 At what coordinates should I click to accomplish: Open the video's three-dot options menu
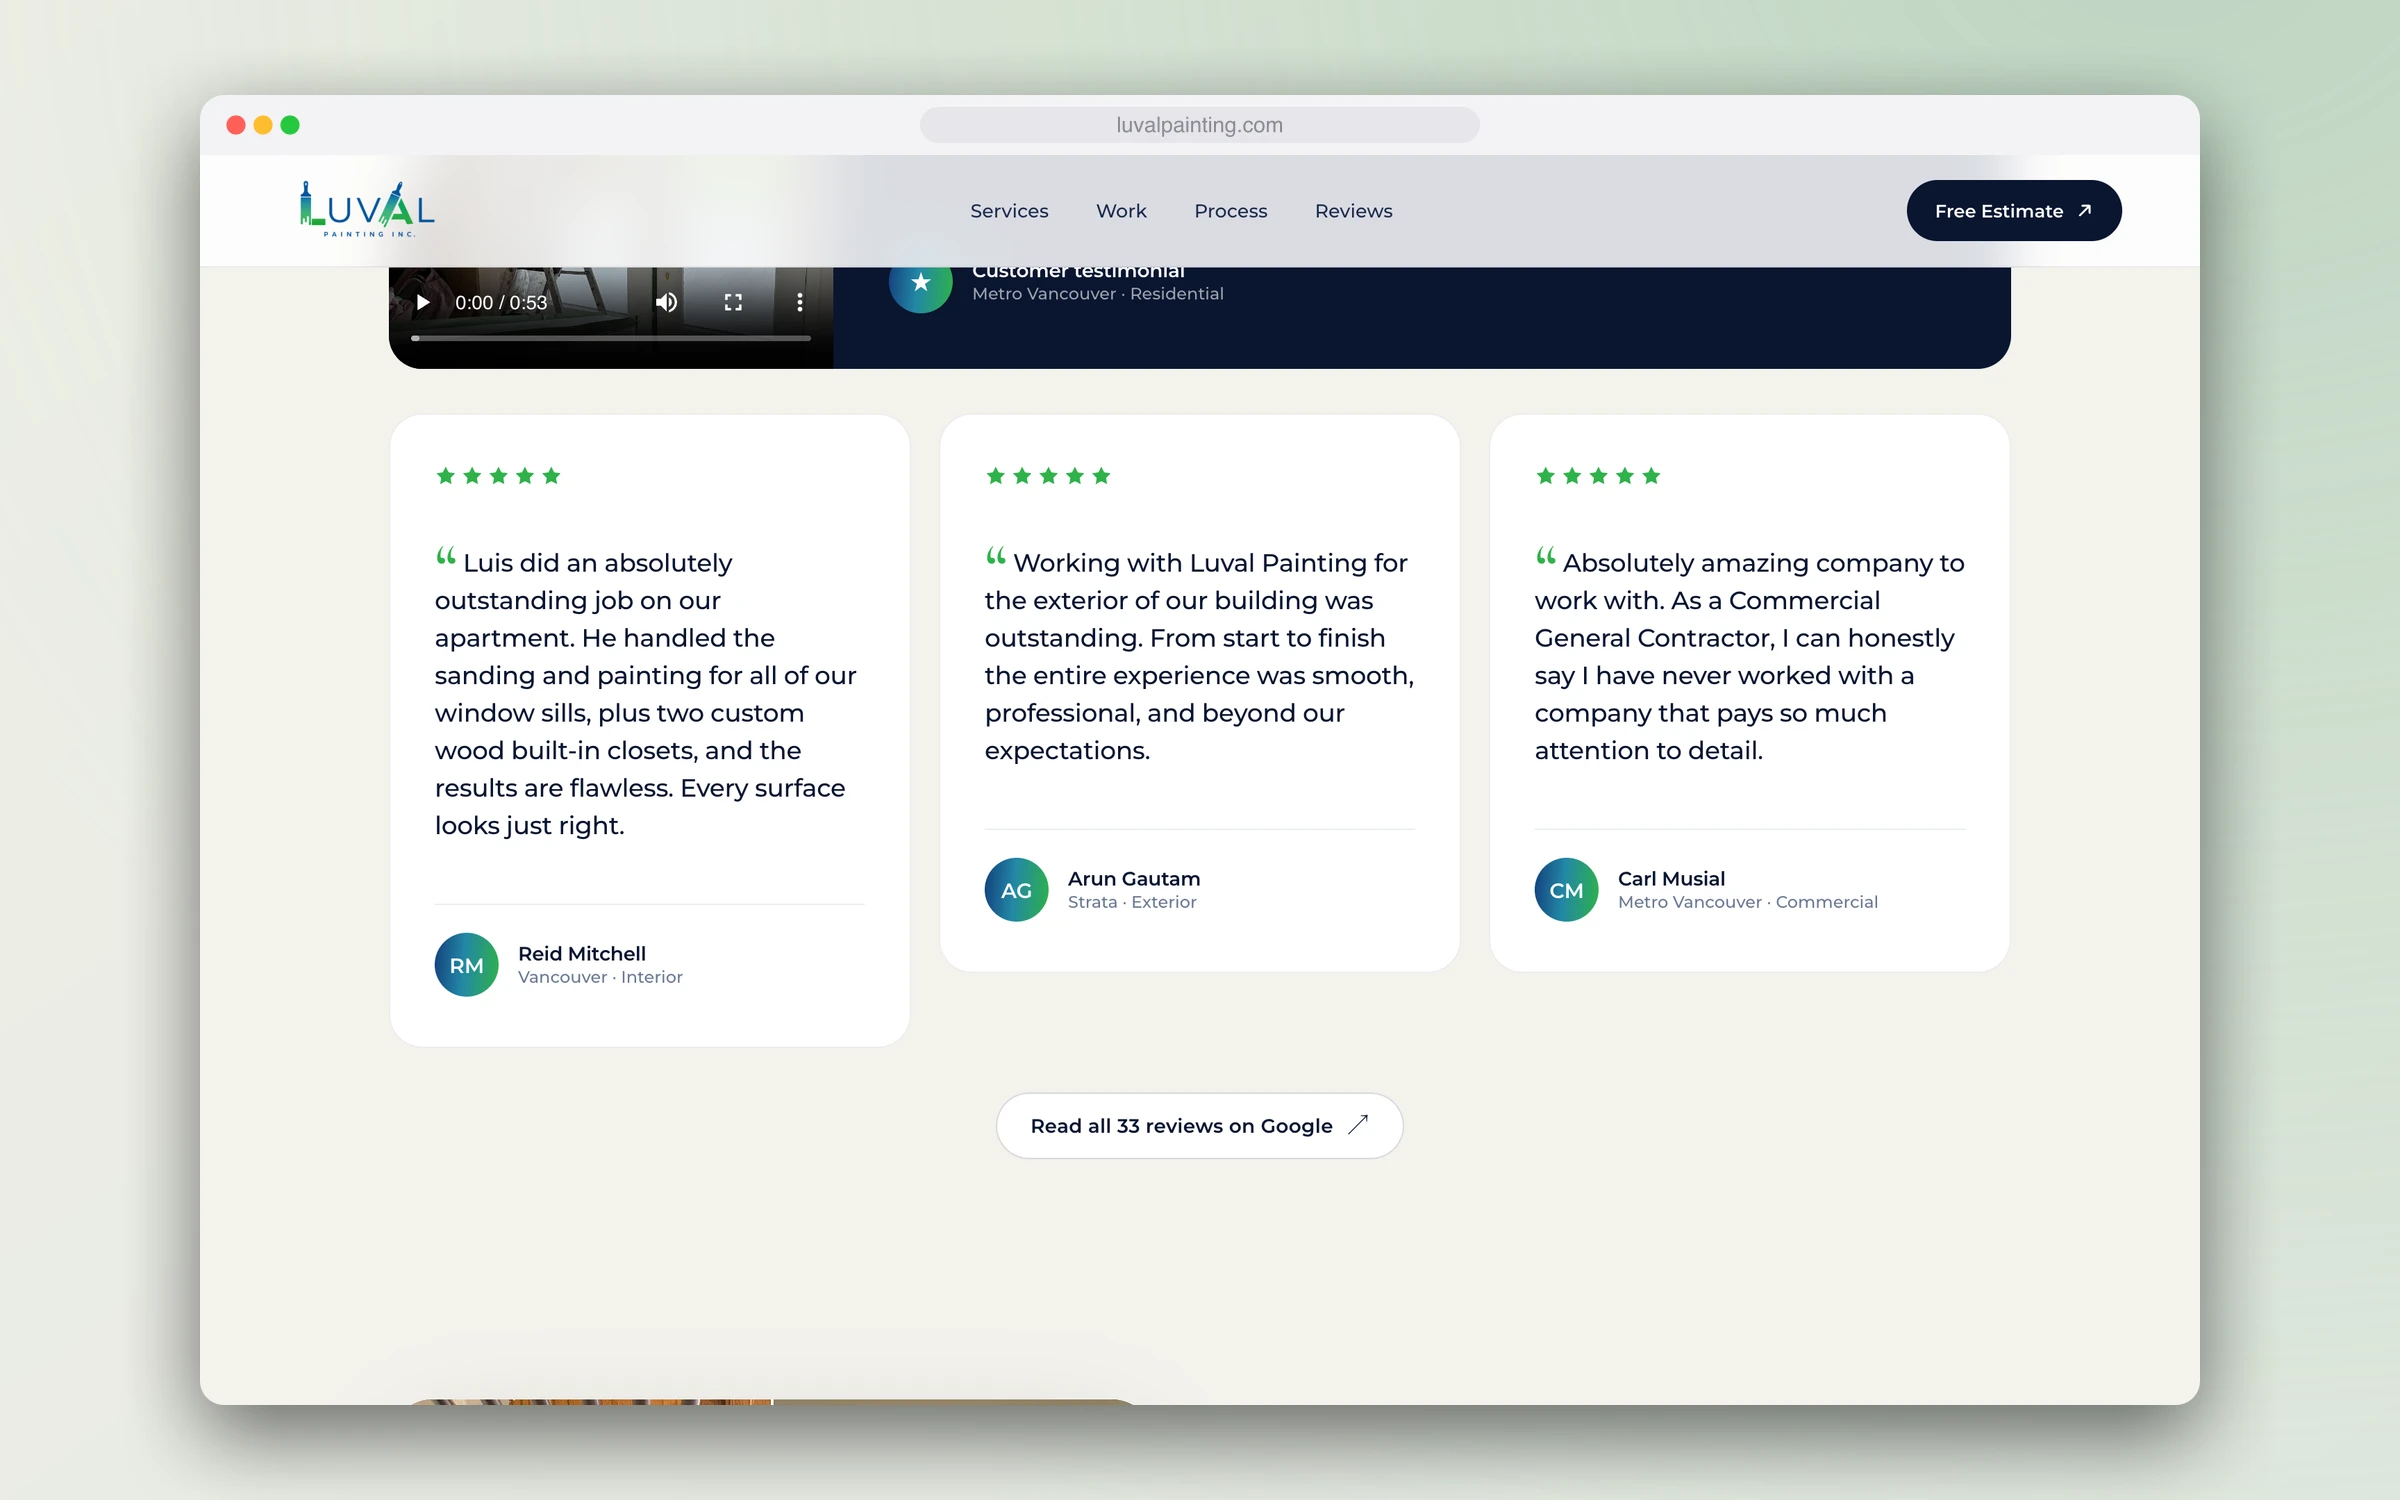800,302
